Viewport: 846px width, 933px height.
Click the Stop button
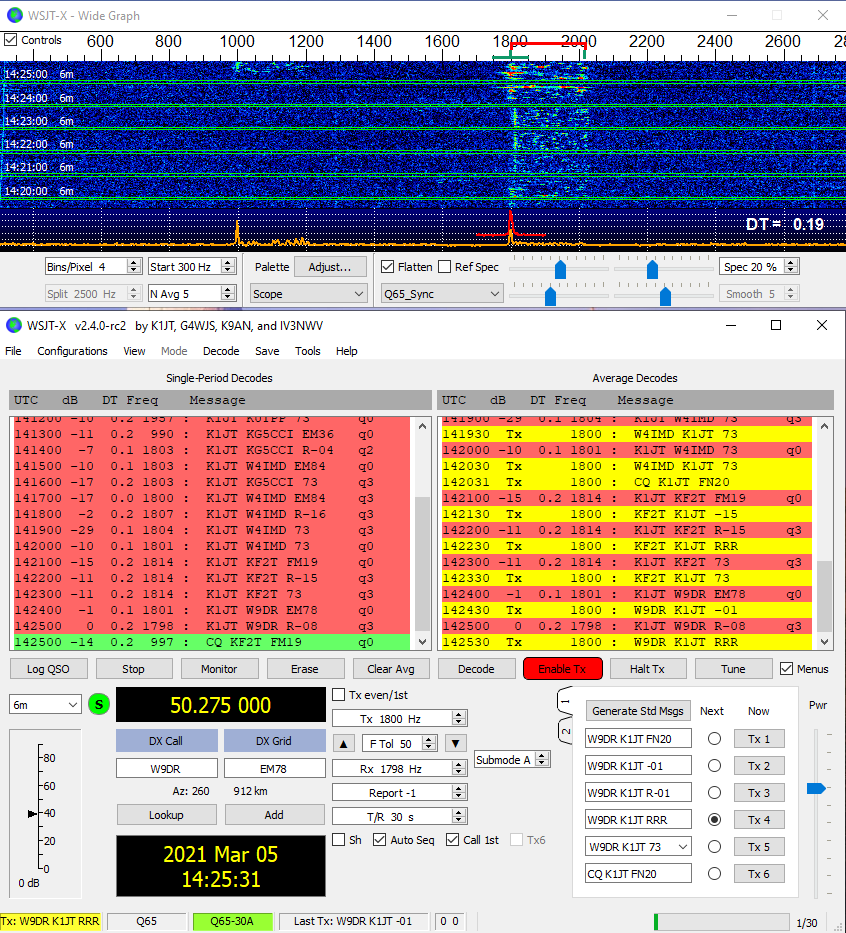tap(133, 669)
